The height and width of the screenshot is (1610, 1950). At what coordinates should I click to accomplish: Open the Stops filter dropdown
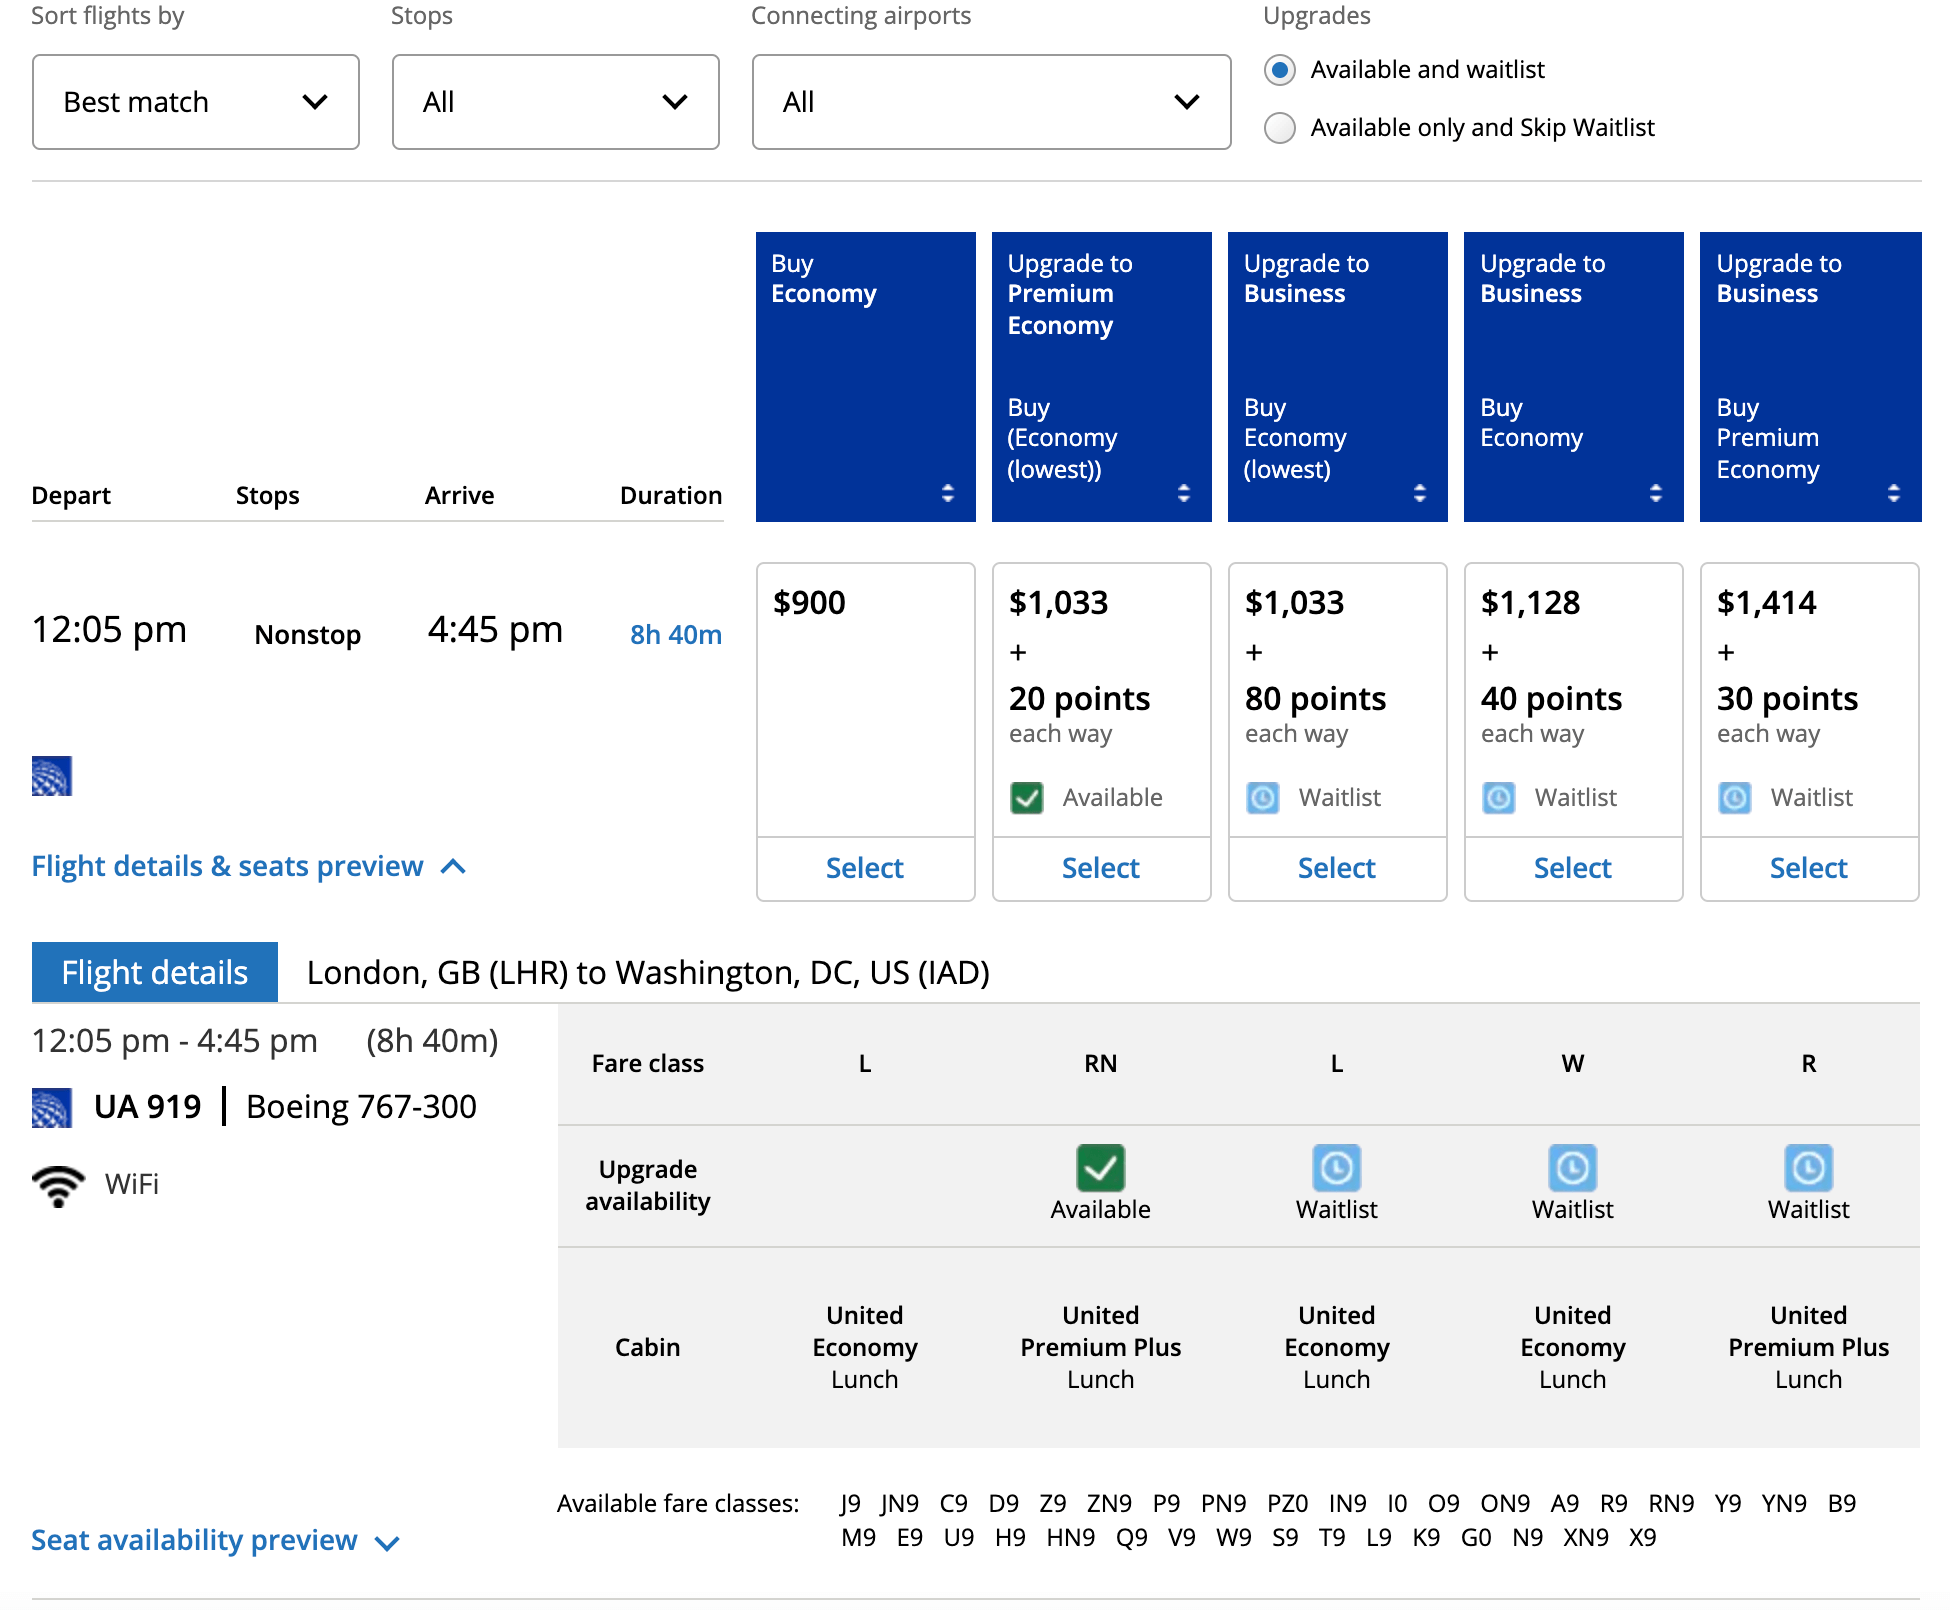coord(555,101)
